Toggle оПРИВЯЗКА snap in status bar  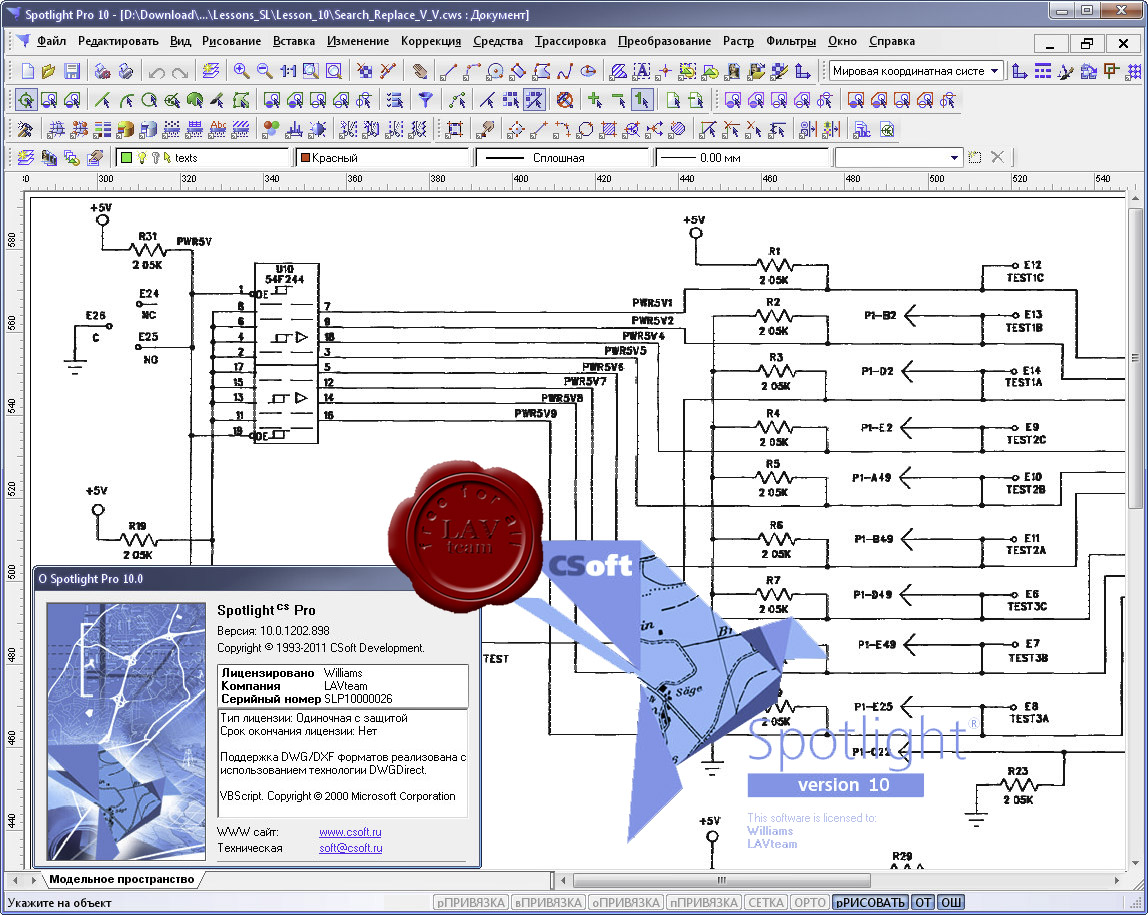[x=626, y=903]
